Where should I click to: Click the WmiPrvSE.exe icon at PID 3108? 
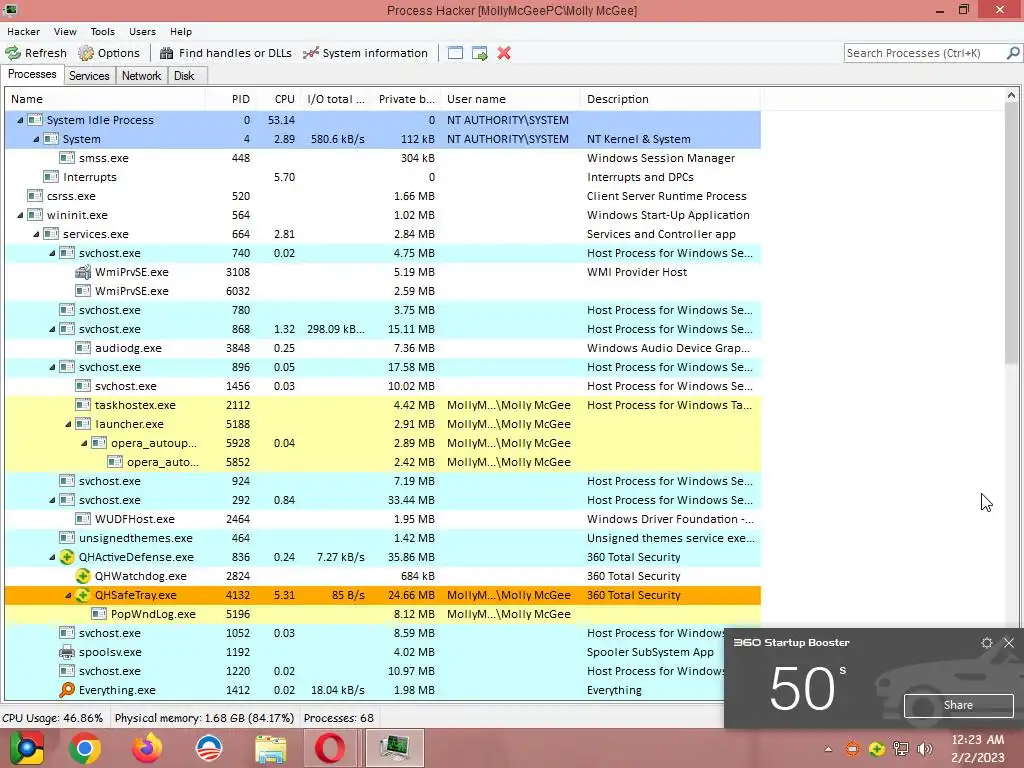(83, 272)
